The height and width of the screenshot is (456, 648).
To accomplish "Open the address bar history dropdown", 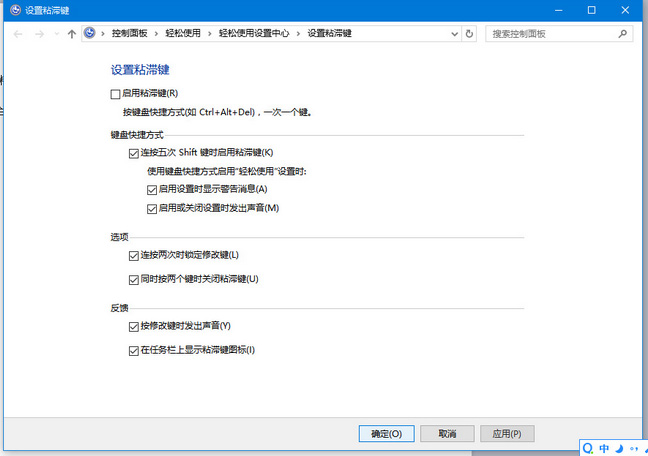I will coord(453,33).
